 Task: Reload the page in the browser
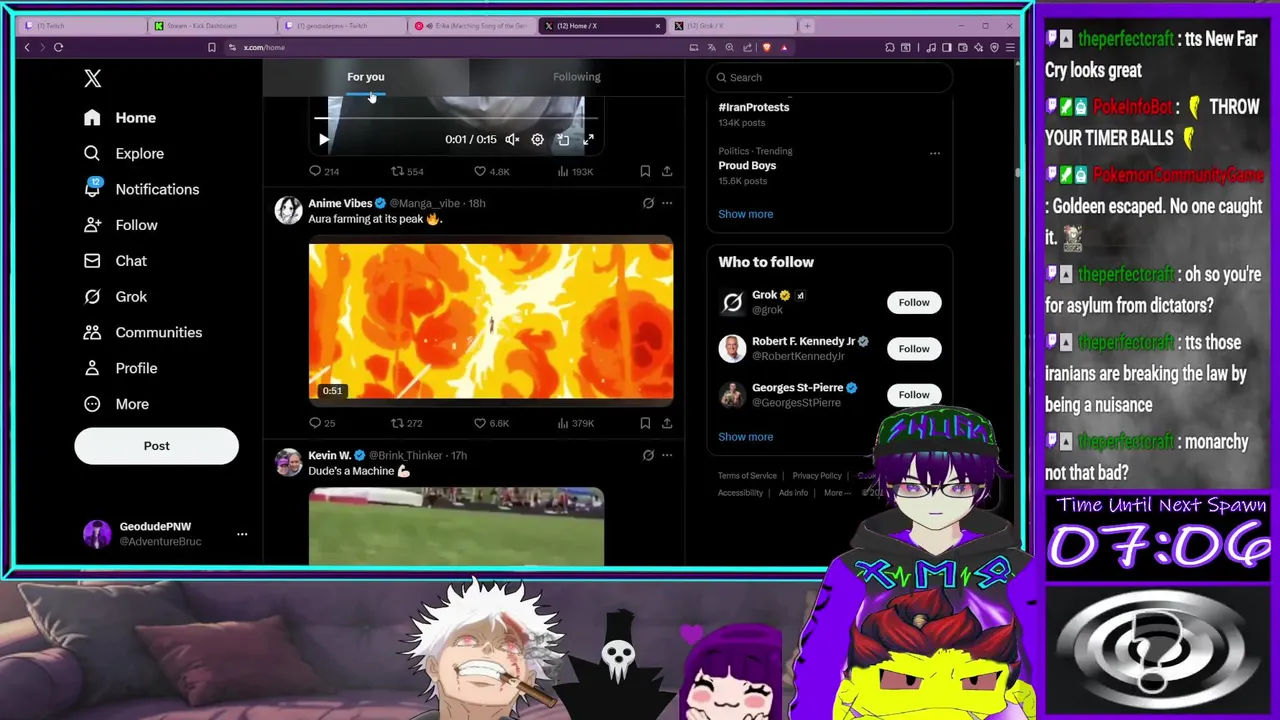[58, 47]
